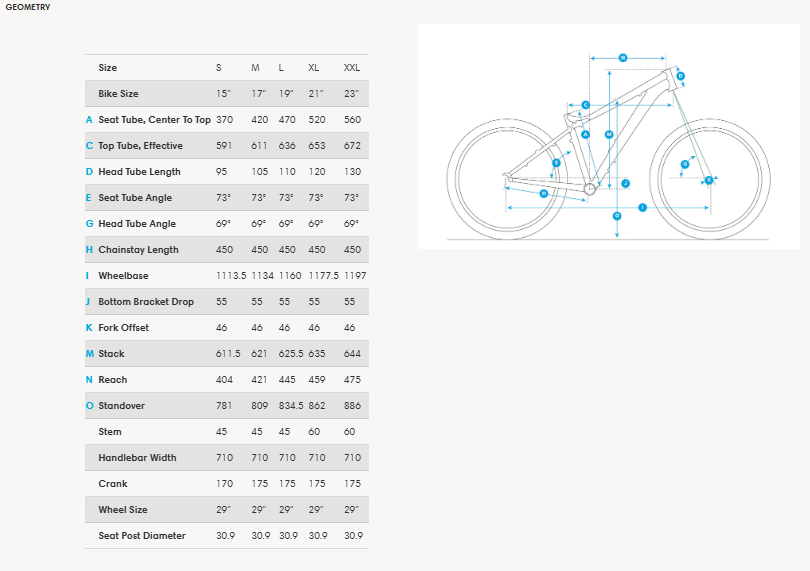Click the J bottom bracket drop marker

coord(625,184)
